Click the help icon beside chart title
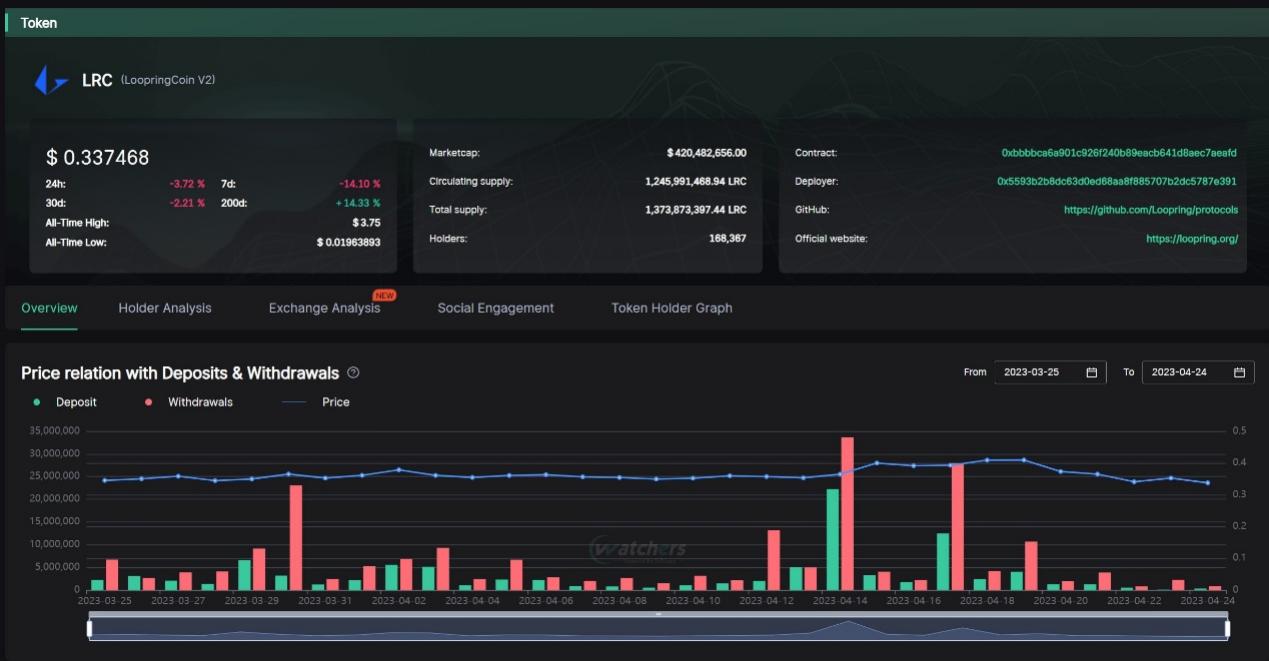The width and height of the screenshot is (1269, 661). pyautogui.click(x=353, y=372)
